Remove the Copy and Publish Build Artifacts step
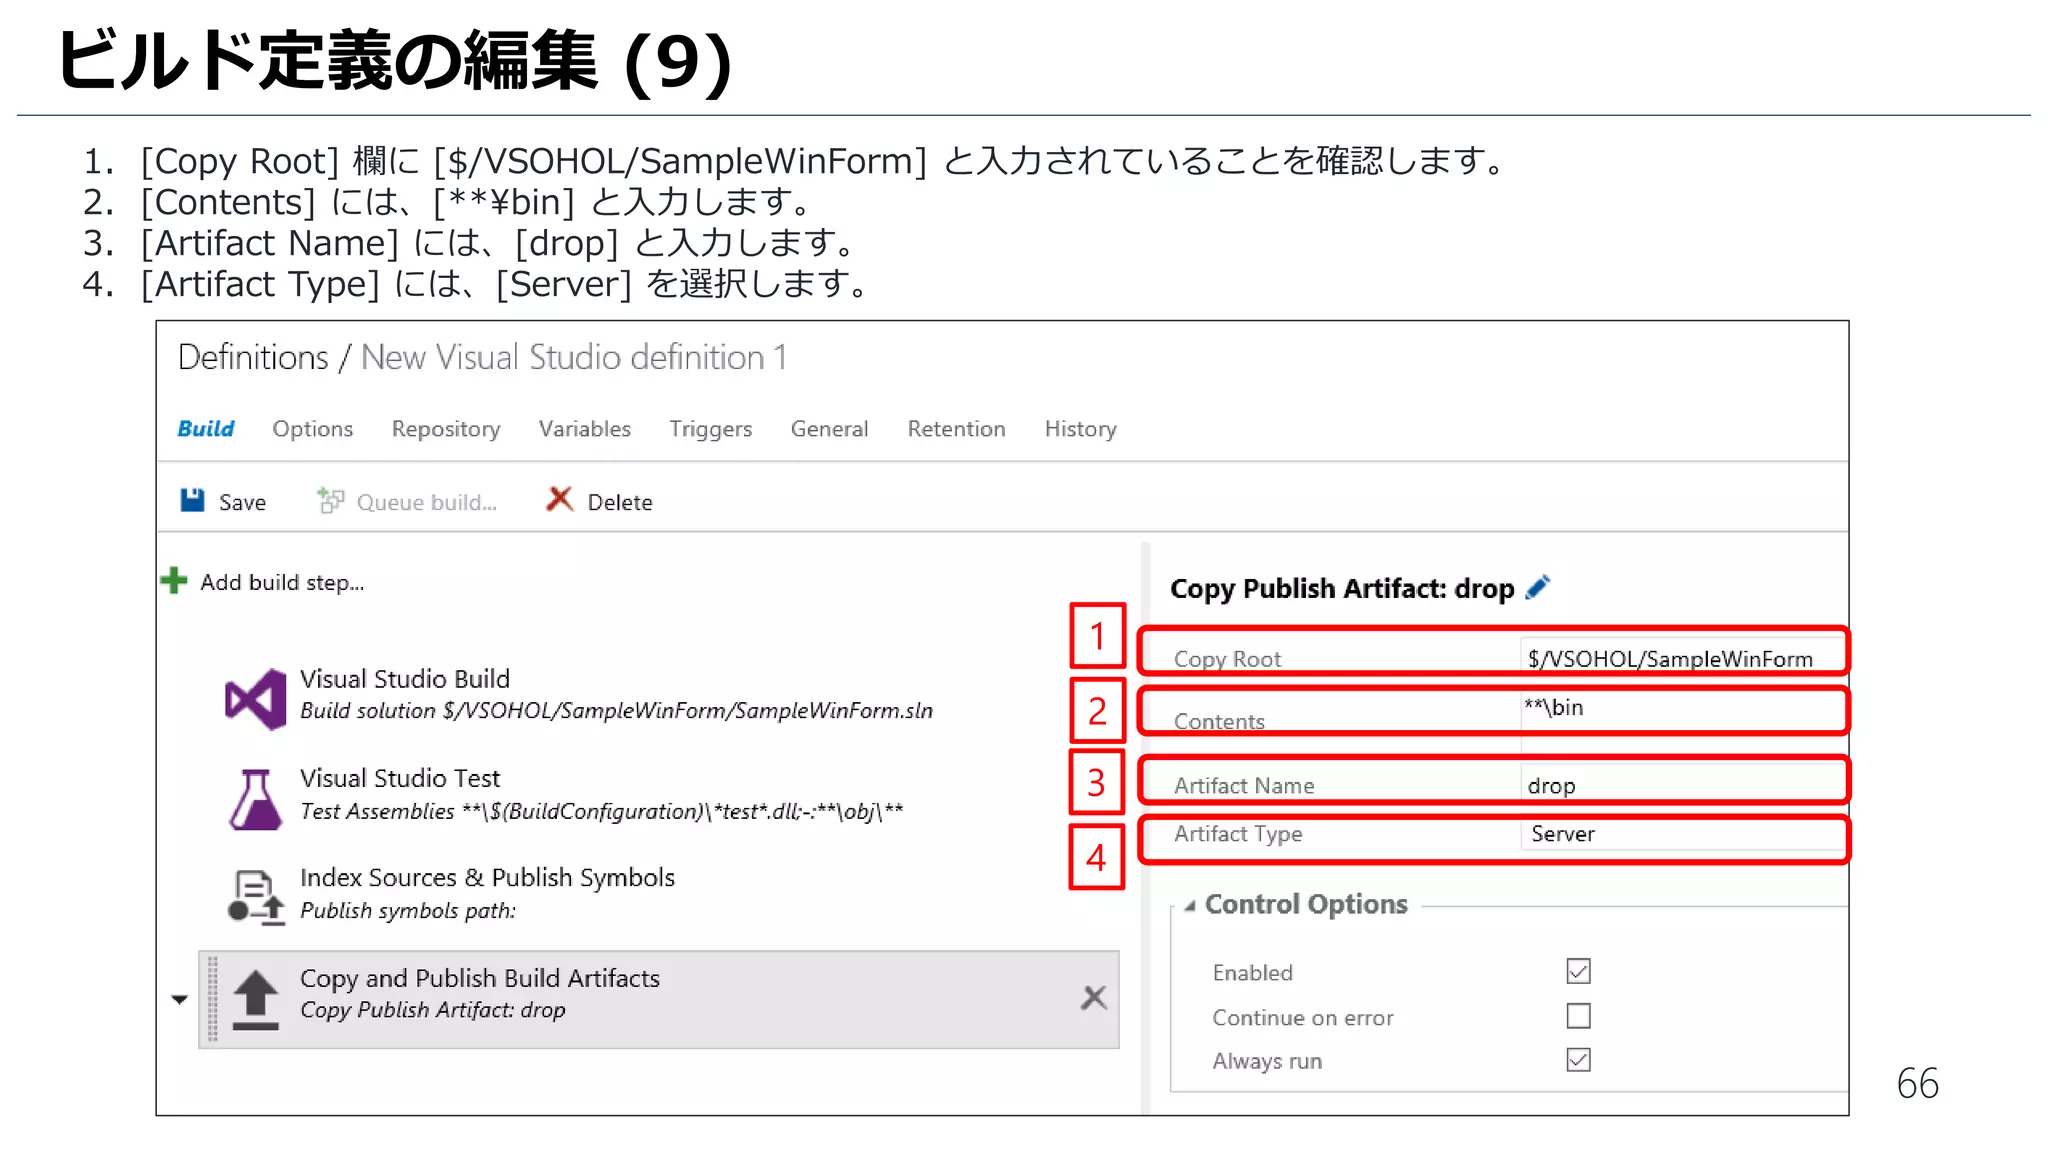The width and height of the screenshot is (2048, 1152). point(1094,997)
